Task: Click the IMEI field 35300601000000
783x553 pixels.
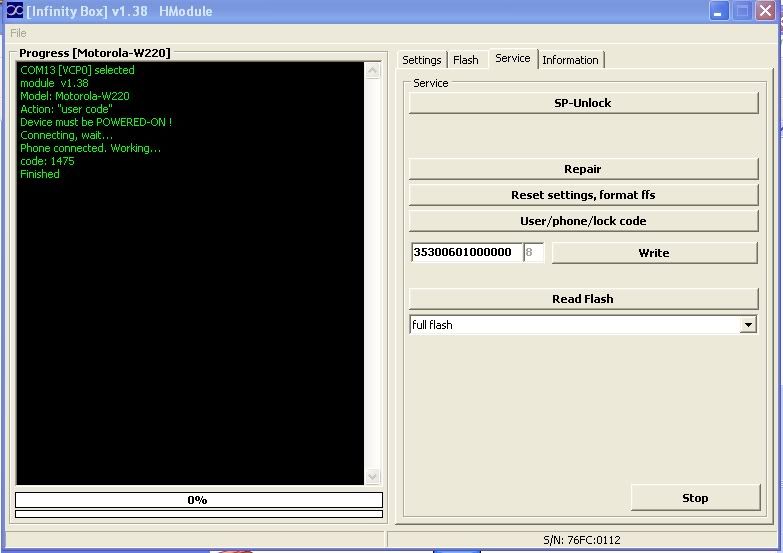Action: tap(466, 252)
